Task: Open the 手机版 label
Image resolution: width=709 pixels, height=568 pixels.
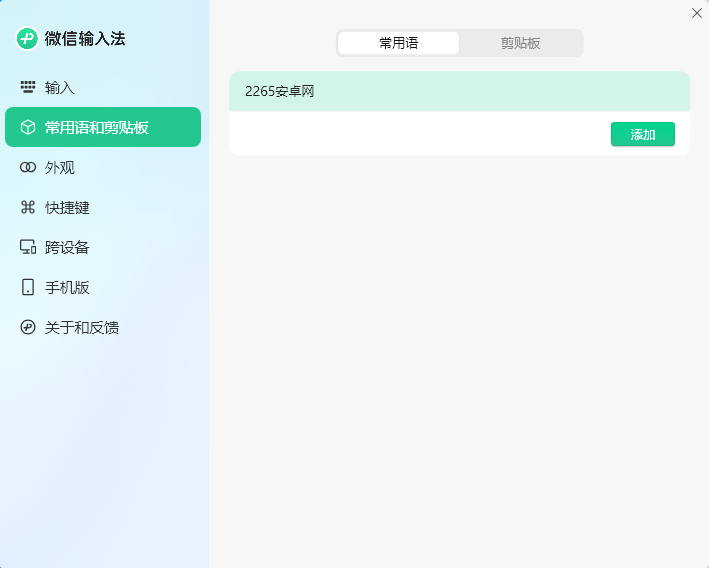Action: pyautogui.click(x=67, y=287)
